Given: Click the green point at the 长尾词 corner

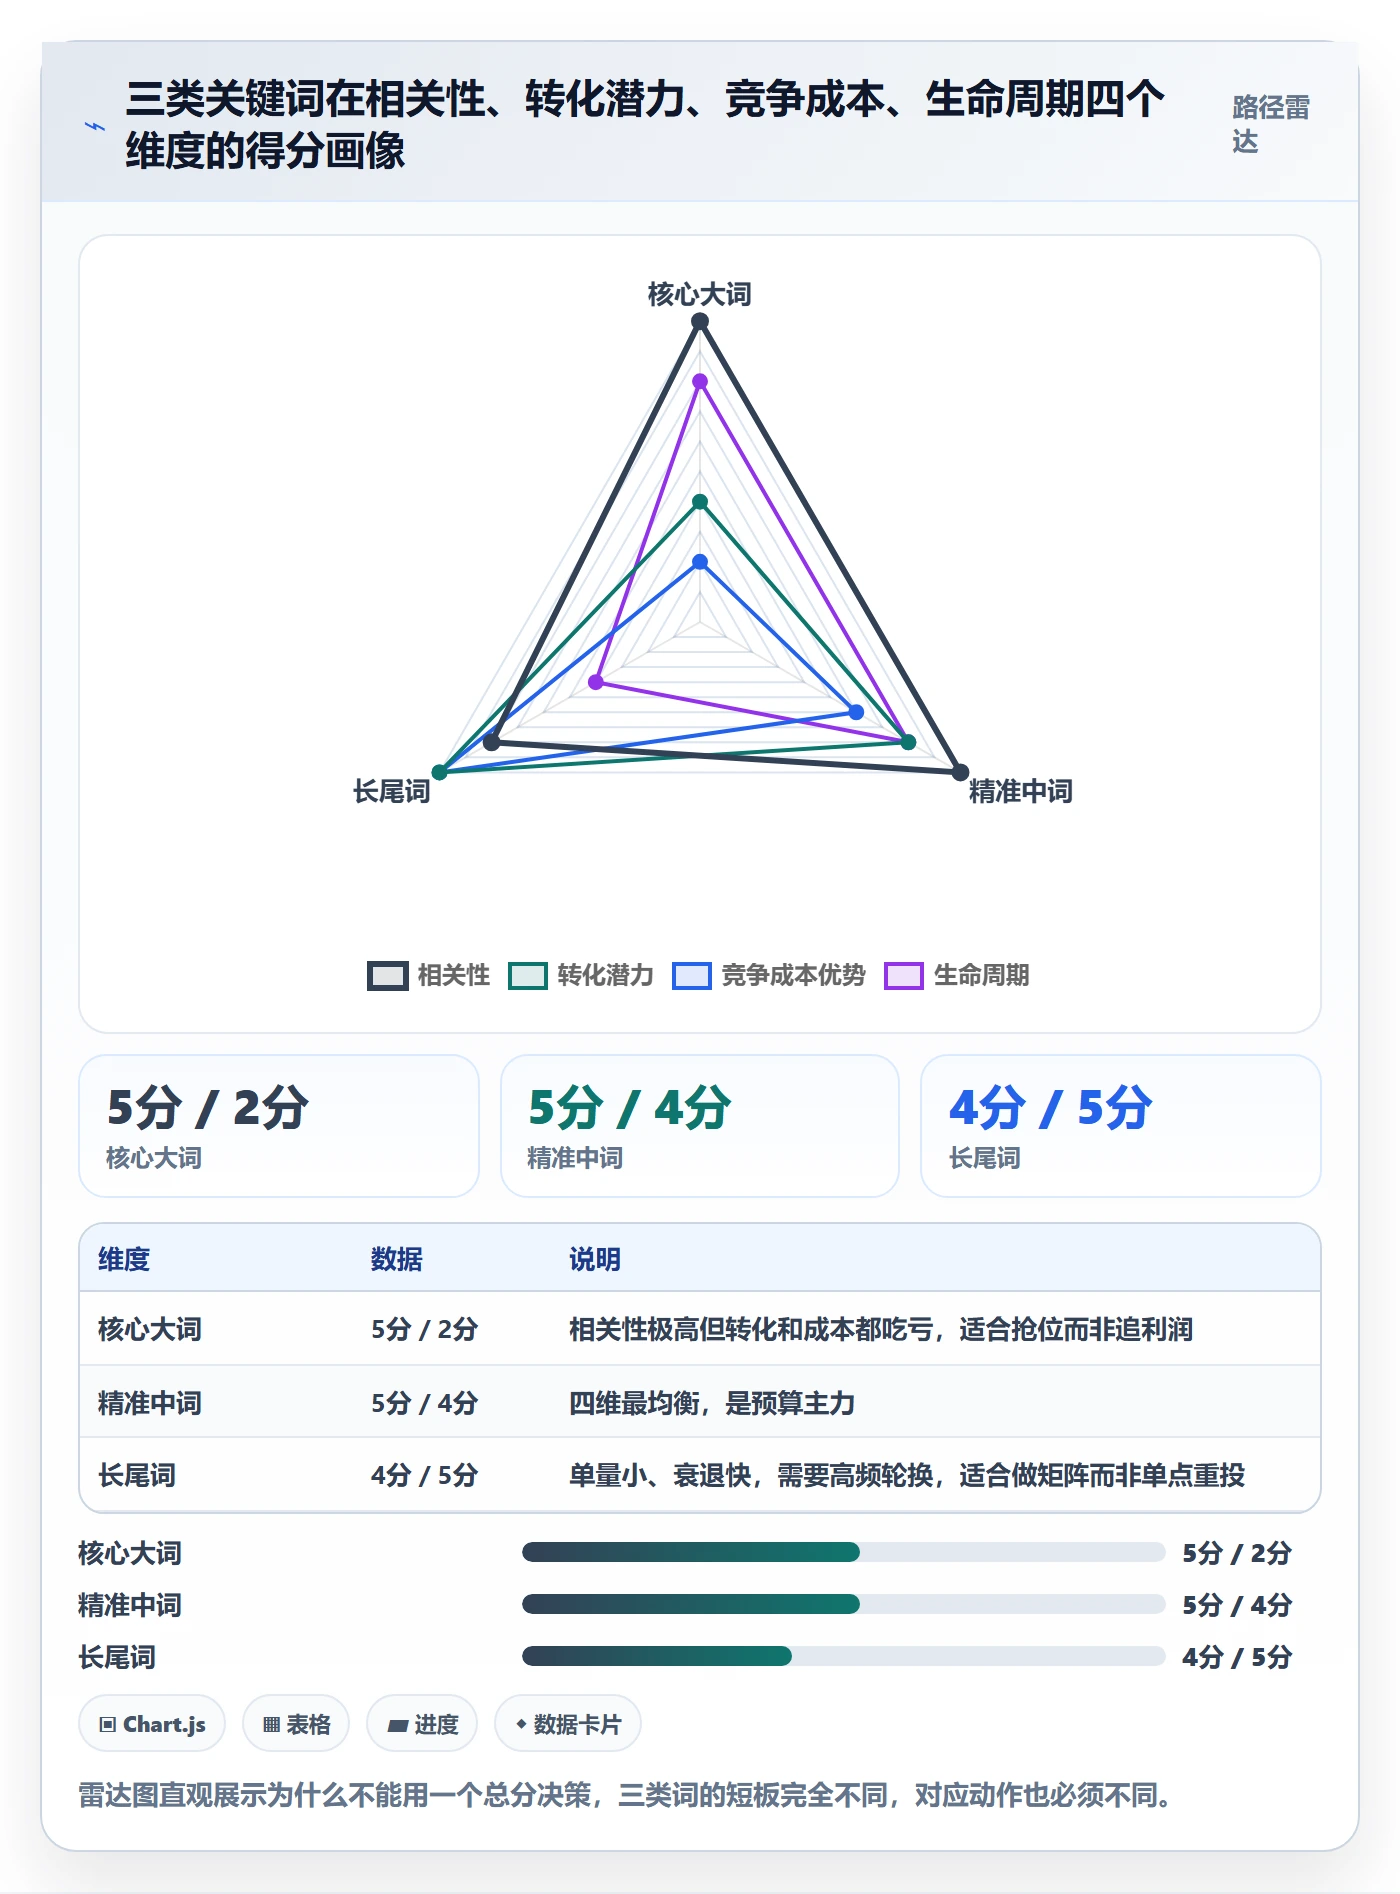Looking at the screenshot, I should click(x=440, y=772).
